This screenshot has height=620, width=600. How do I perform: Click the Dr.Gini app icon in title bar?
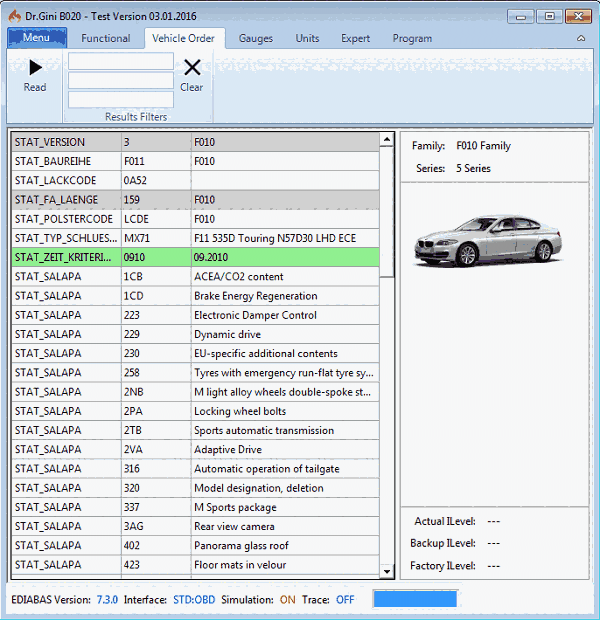tap(13, 16)
